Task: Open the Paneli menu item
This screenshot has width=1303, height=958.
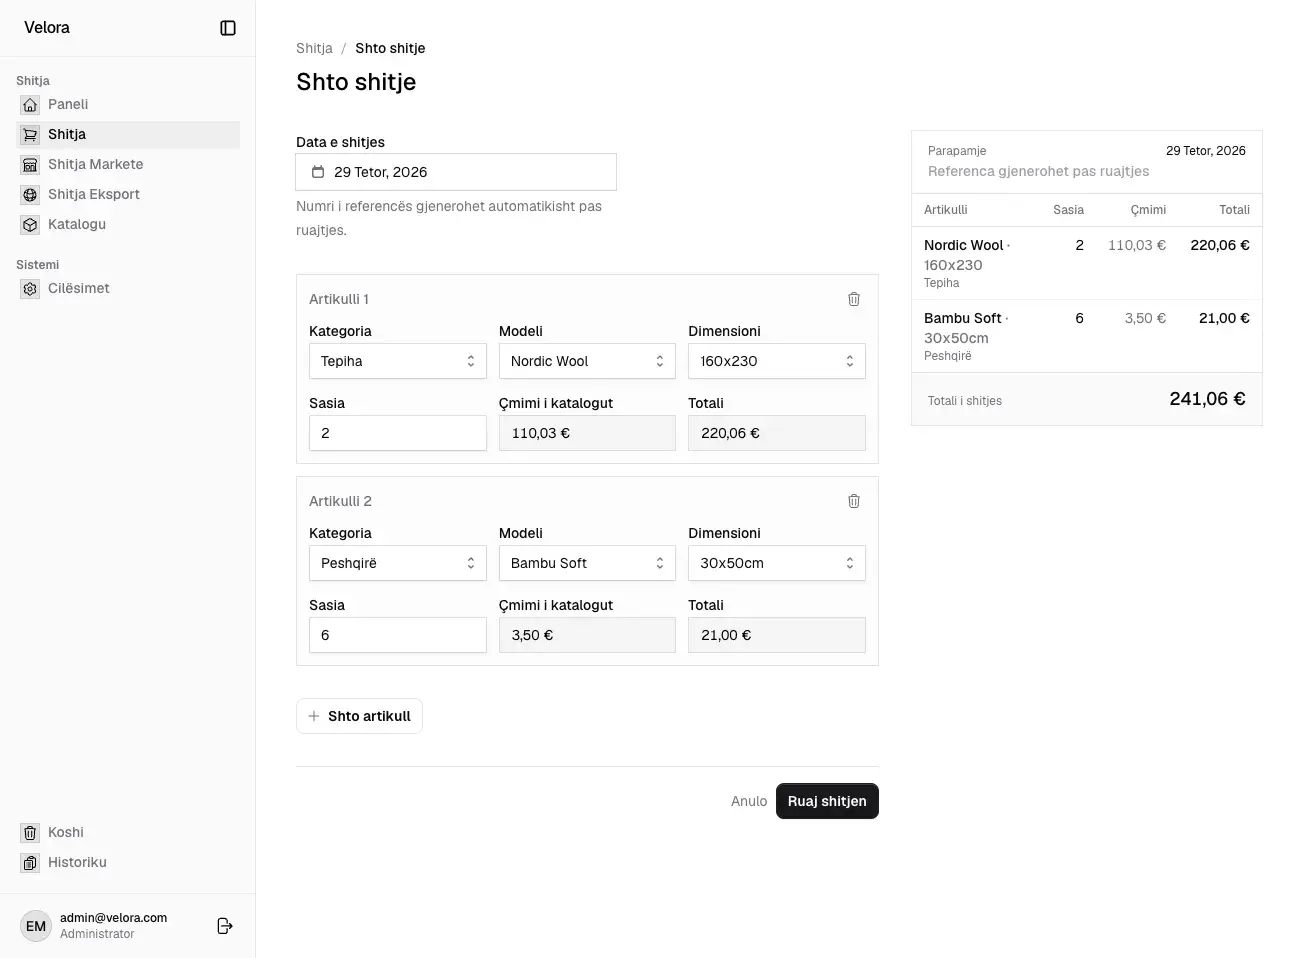Action: pyautogui.click(x=128, y=104)
